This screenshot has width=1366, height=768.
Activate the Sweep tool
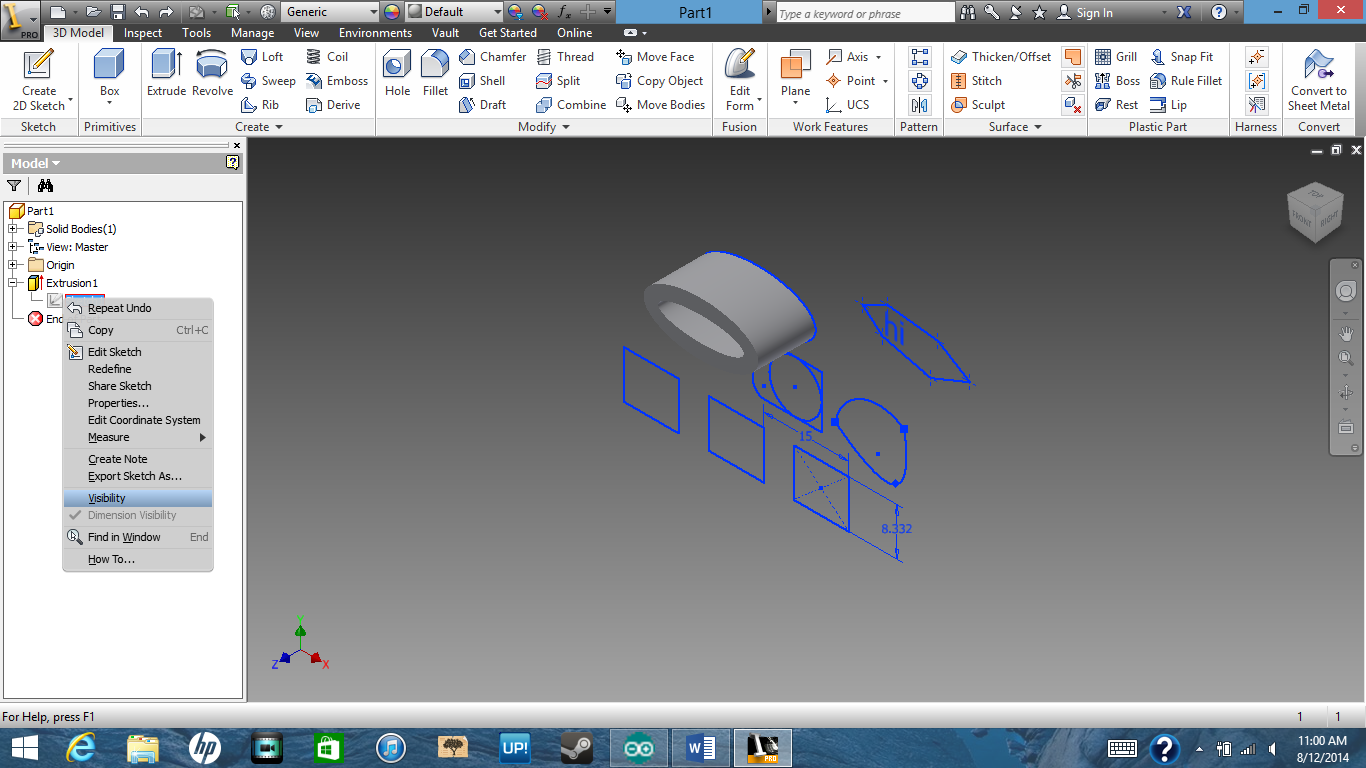[268, 81]
